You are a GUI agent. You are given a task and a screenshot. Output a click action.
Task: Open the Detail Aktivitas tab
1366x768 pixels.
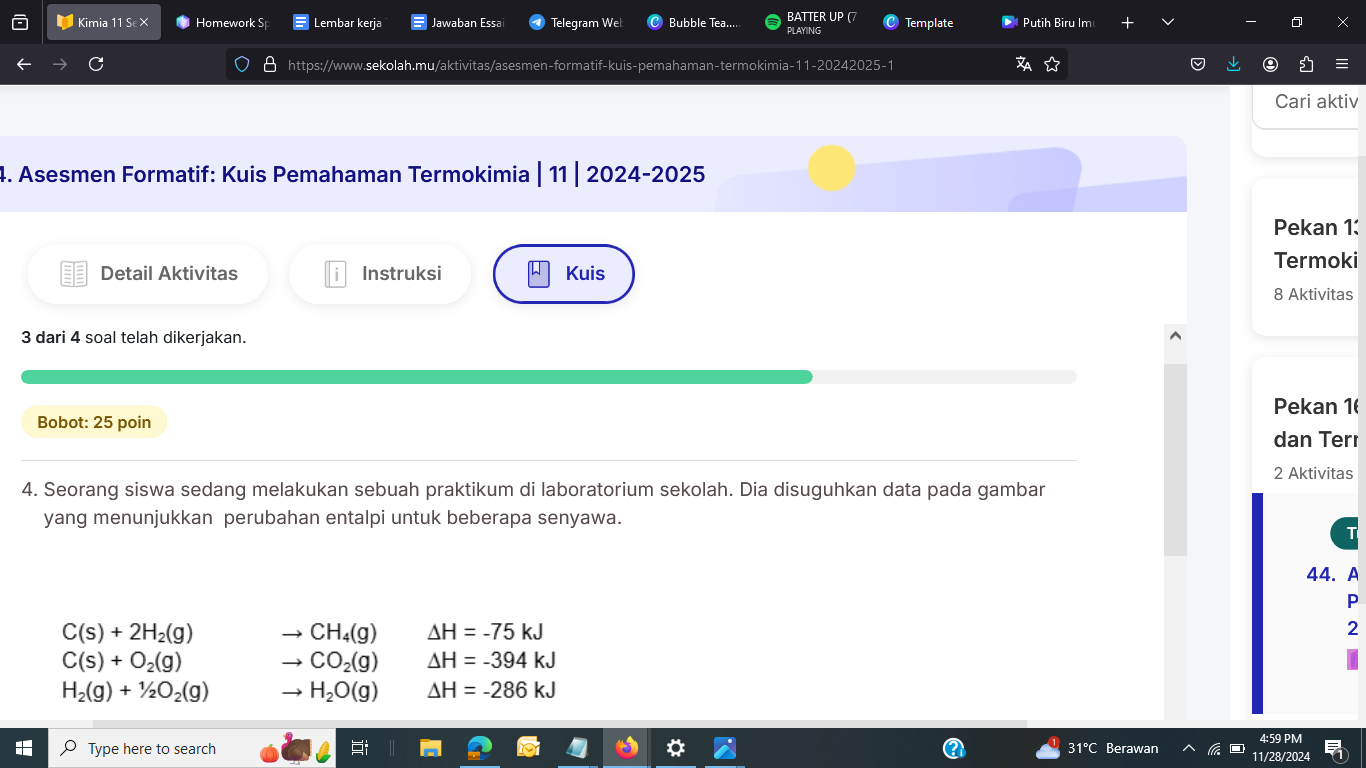pyautogui.click(x=148, y=274)
